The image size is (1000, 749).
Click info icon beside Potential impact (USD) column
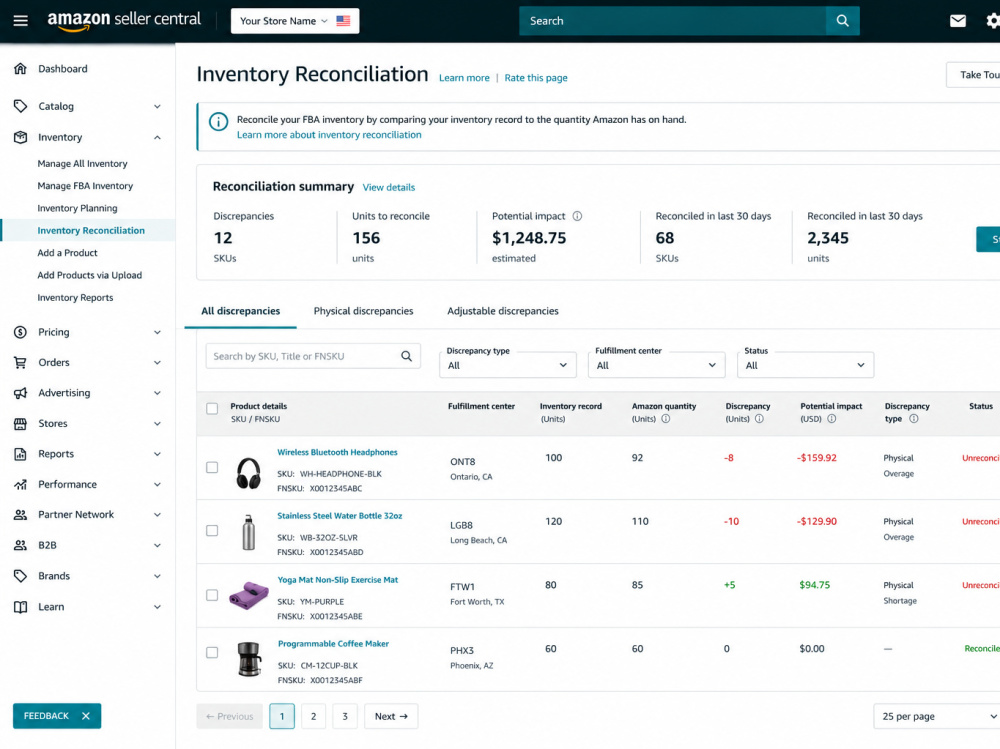click(832, 419)
